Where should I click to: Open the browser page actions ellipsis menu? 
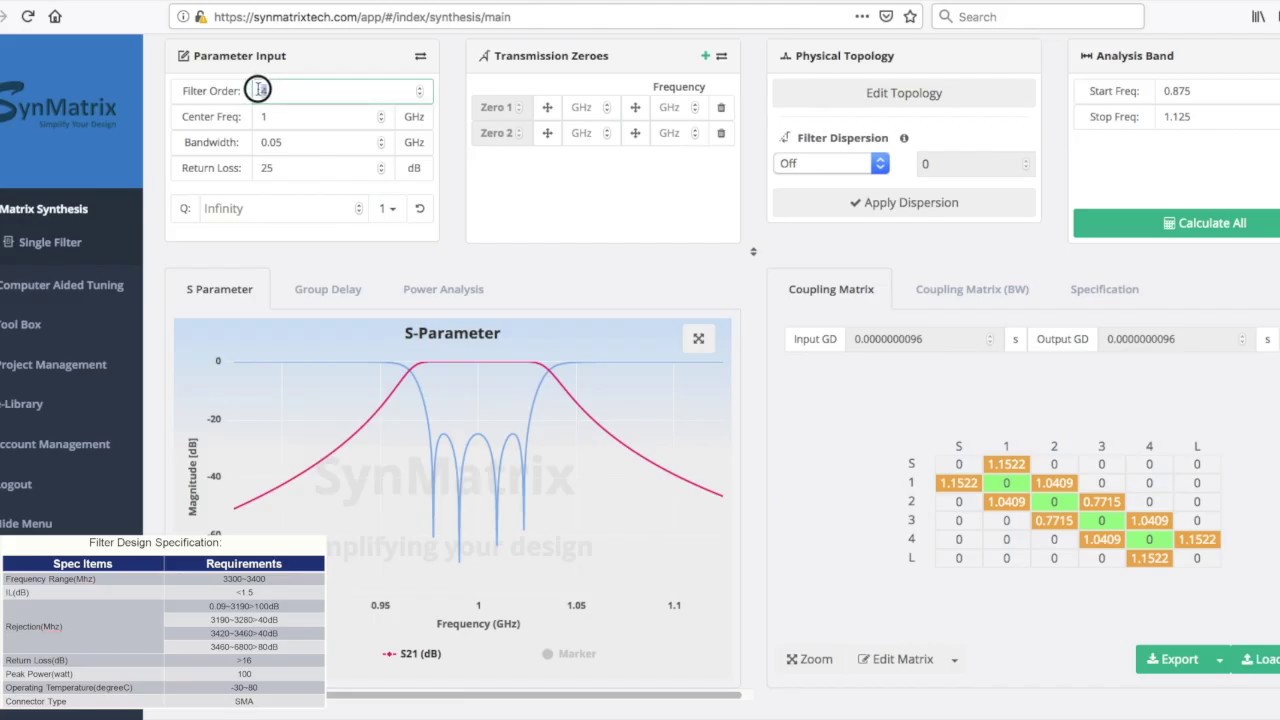(862, 16)
